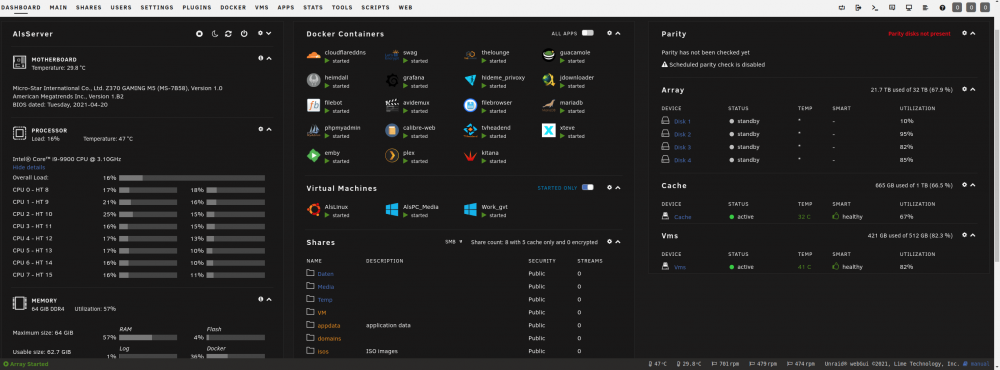The image size is (1000, 370).
Task: Open the web terminal icon
Action: pos(875,8)
